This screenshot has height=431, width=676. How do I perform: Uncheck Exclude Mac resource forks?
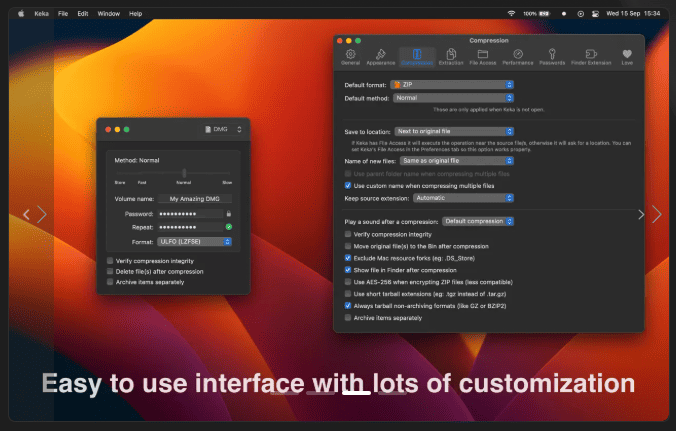tap(347, 258)
